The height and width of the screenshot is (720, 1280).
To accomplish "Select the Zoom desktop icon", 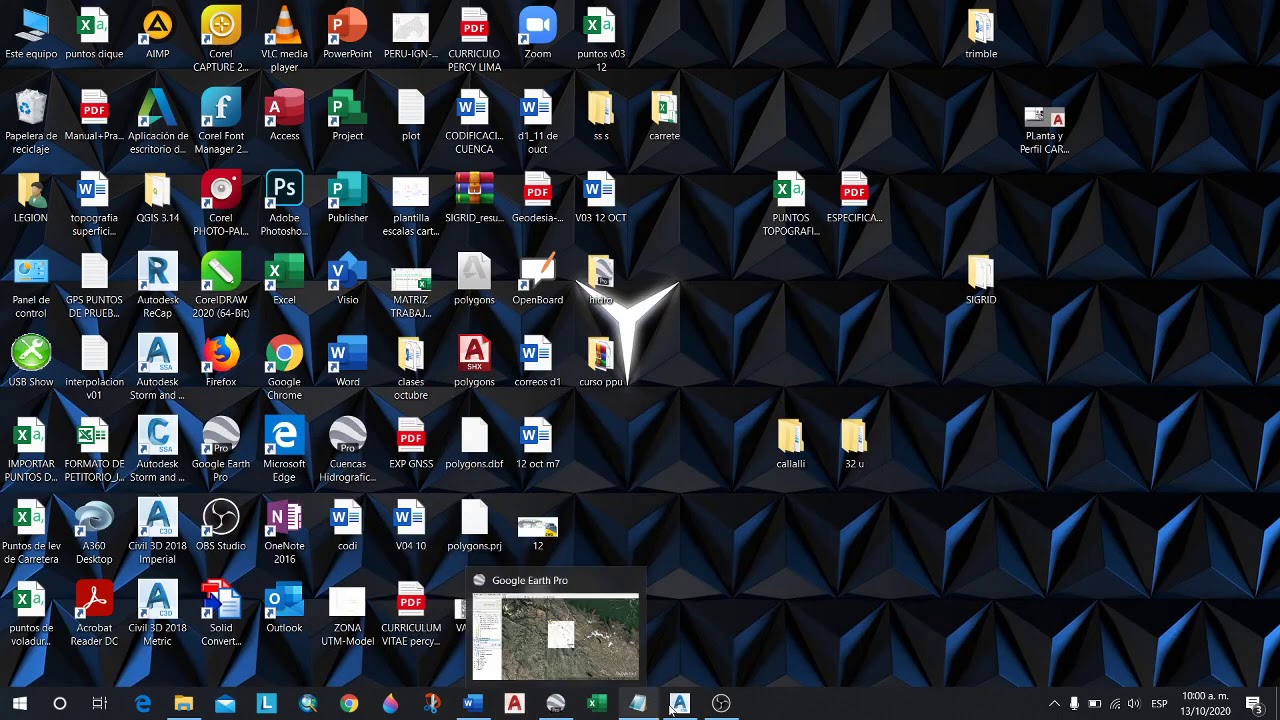I will coord(537,35).
